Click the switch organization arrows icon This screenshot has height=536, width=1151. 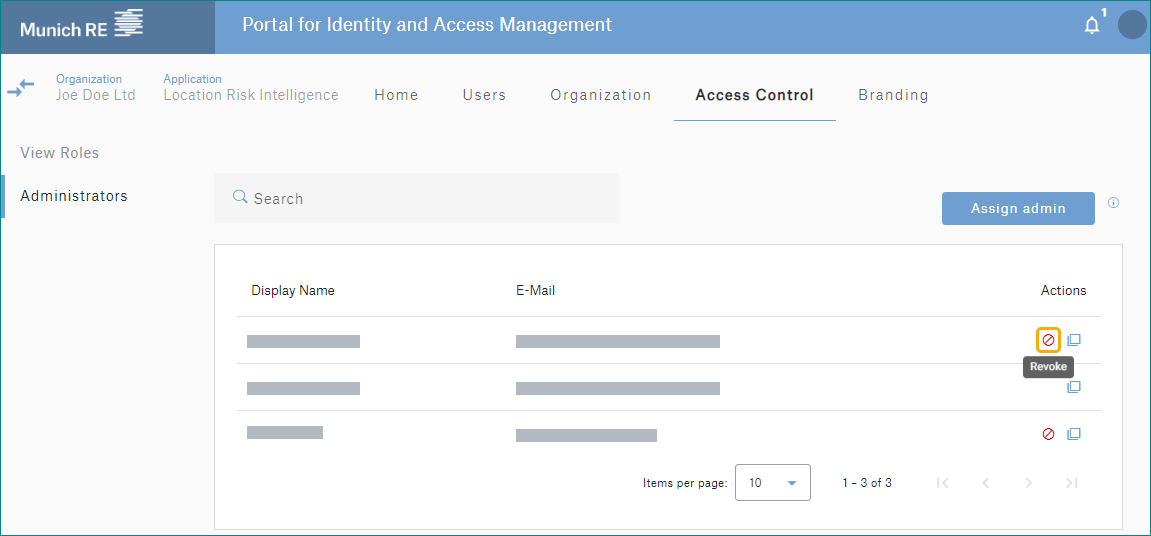click(x=21, y=89)
